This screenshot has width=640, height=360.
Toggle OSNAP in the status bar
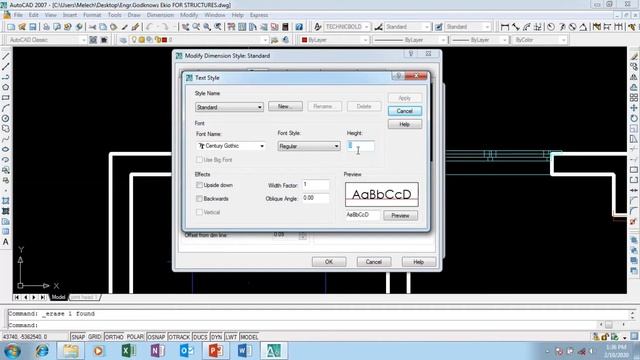click(156, 337)
